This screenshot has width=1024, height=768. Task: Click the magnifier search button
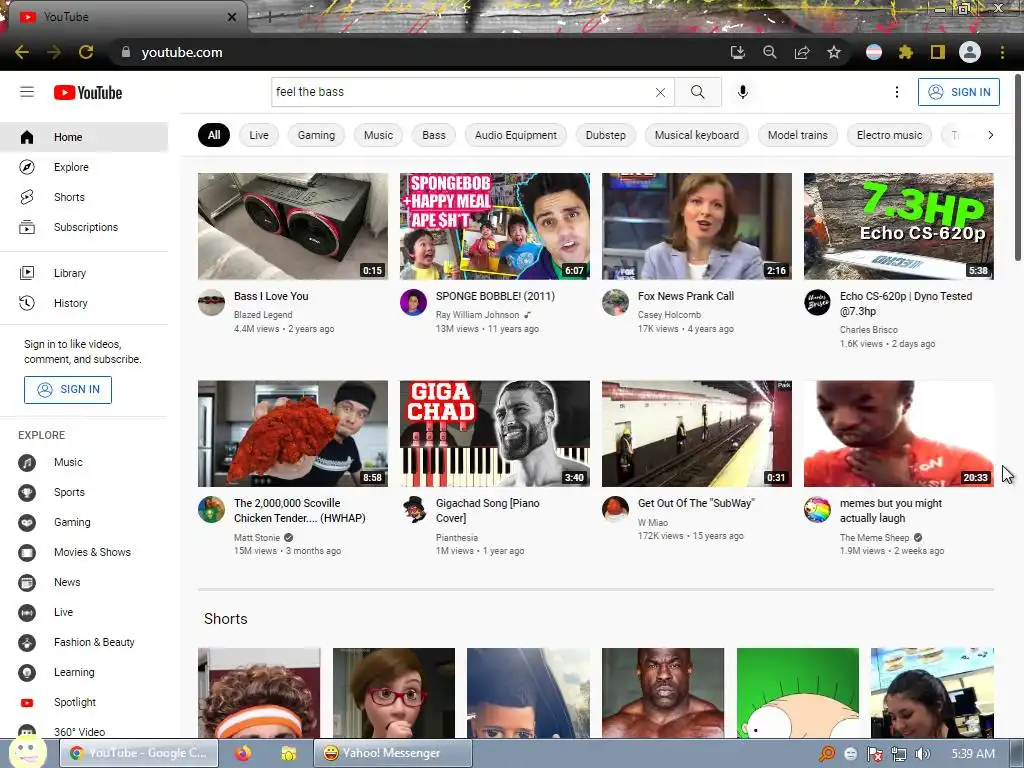pyautogui.click(x=697, y=92)
